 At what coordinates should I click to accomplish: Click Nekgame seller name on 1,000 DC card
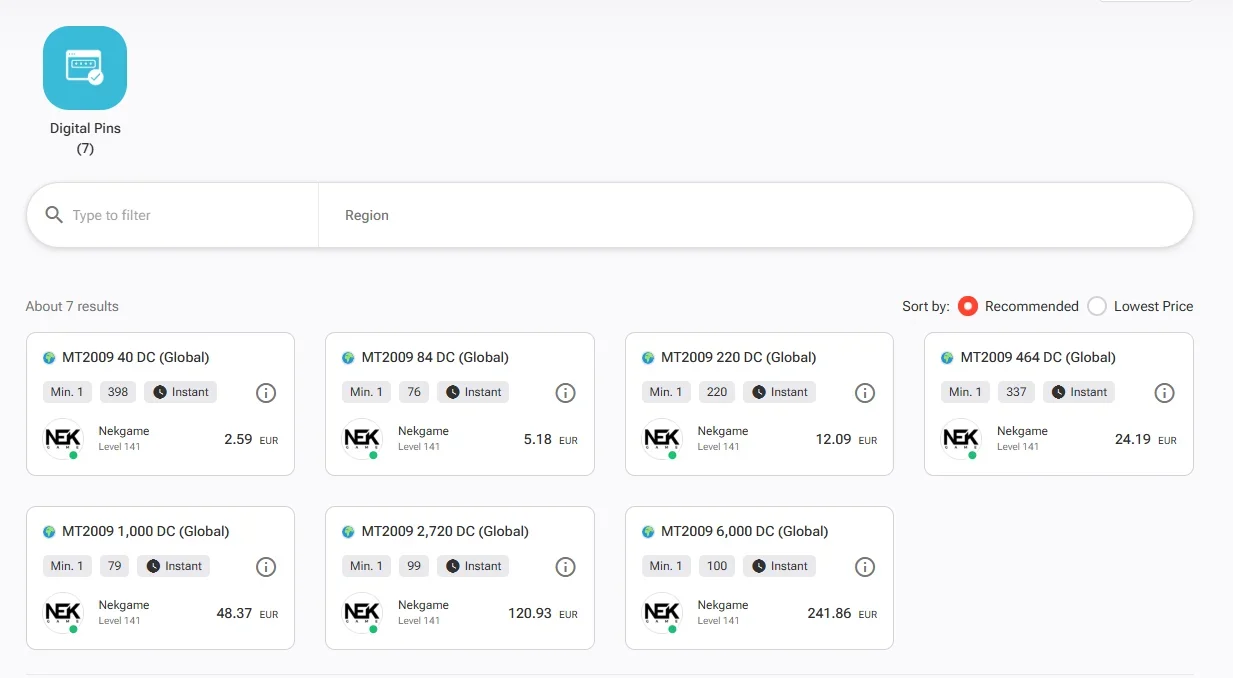(124, 605)
